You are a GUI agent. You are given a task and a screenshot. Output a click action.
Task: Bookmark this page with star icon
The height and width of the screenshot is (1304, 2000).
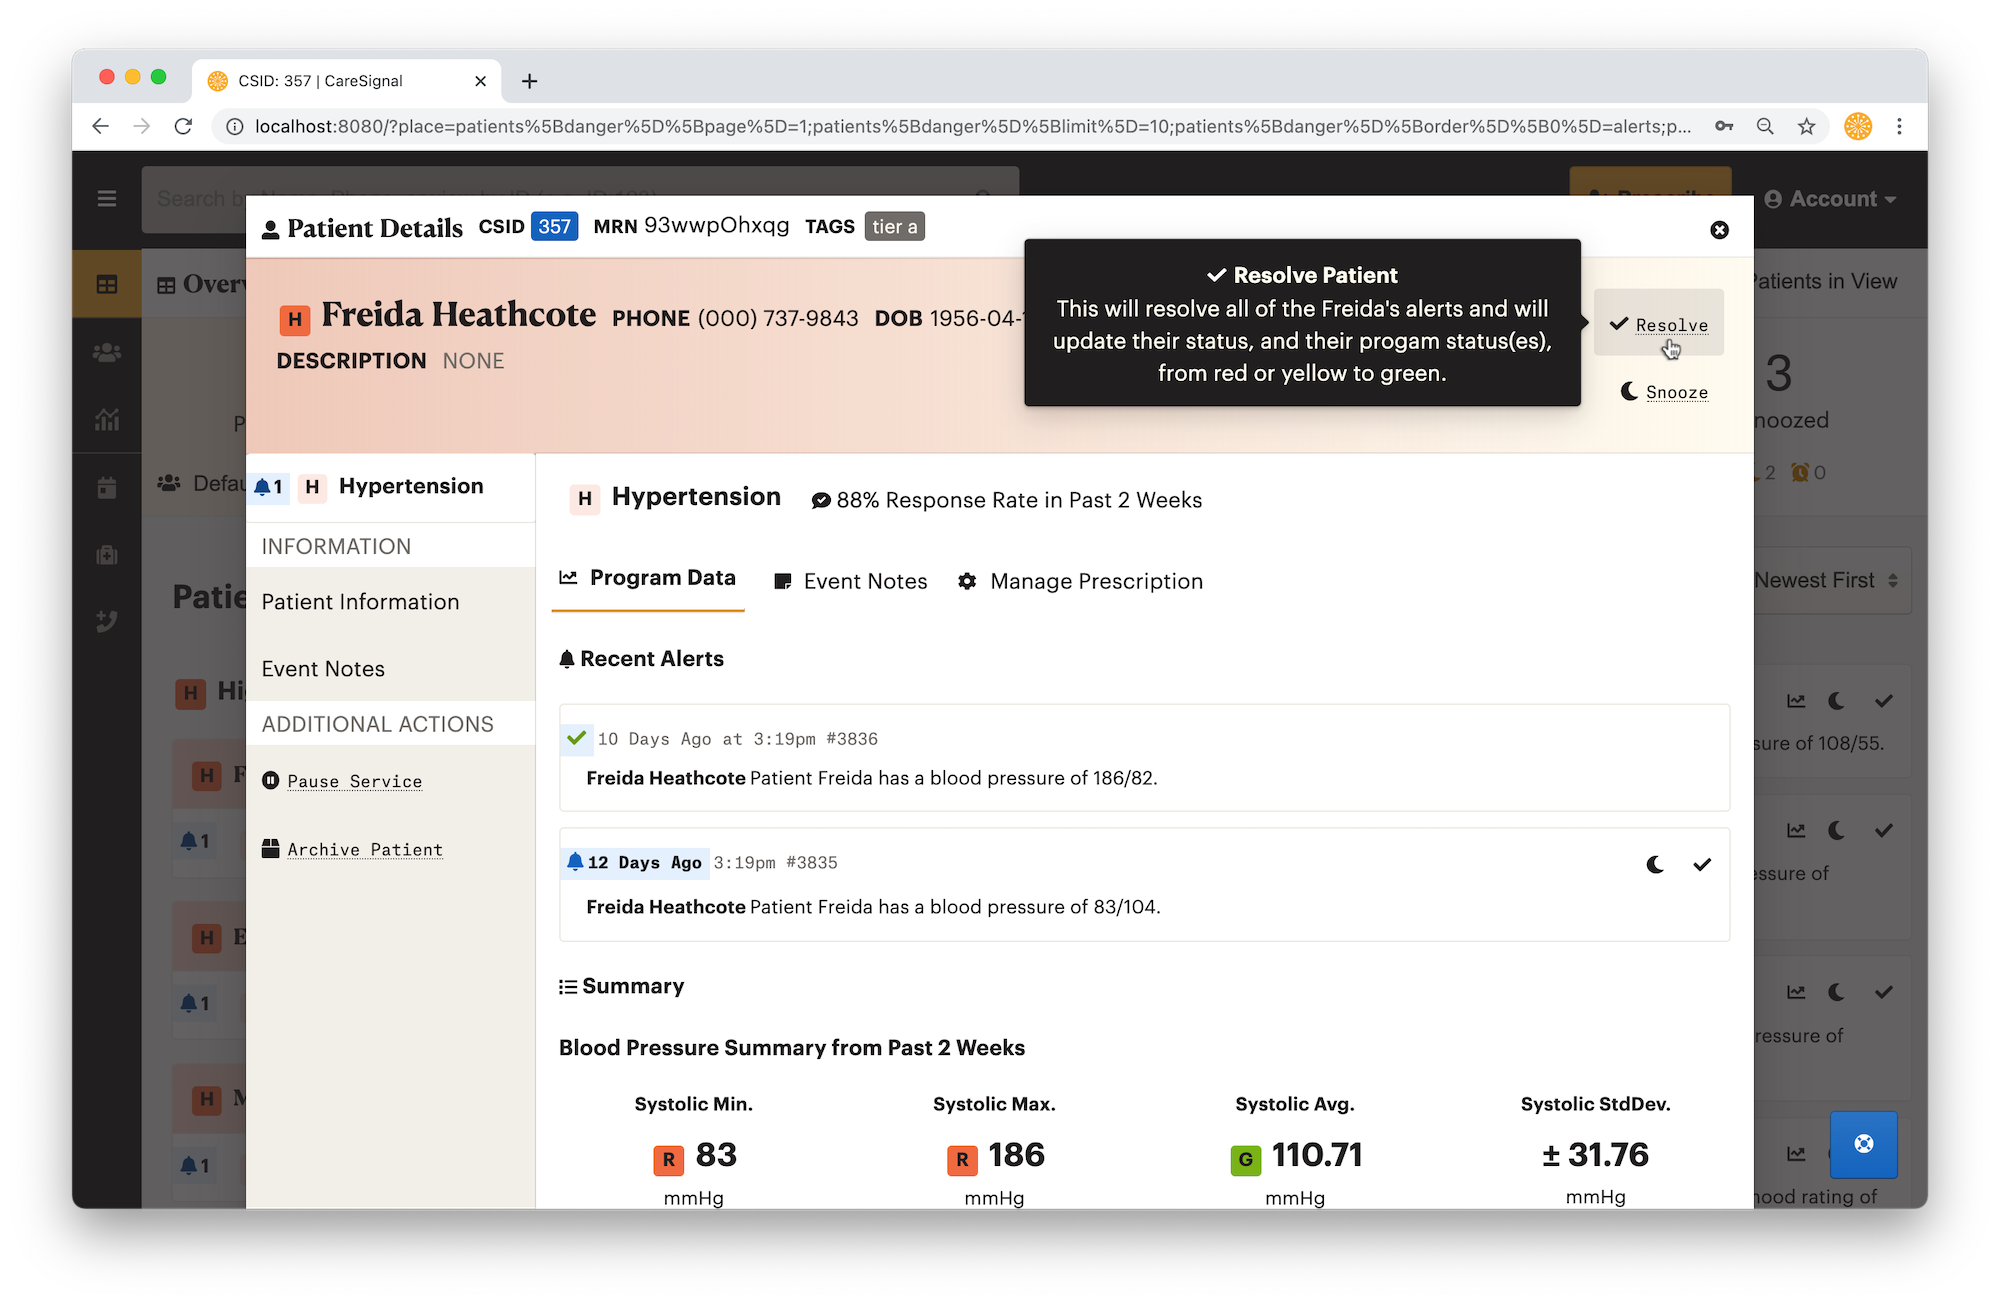coord(1806,126)
